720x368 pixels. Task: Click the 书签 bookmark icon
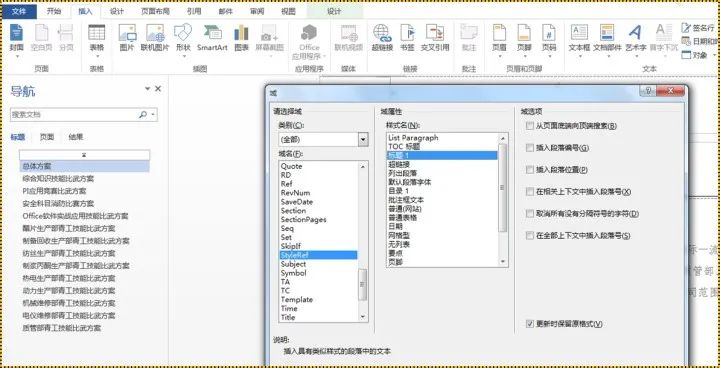pyautogui.click(x=407, y=33)
